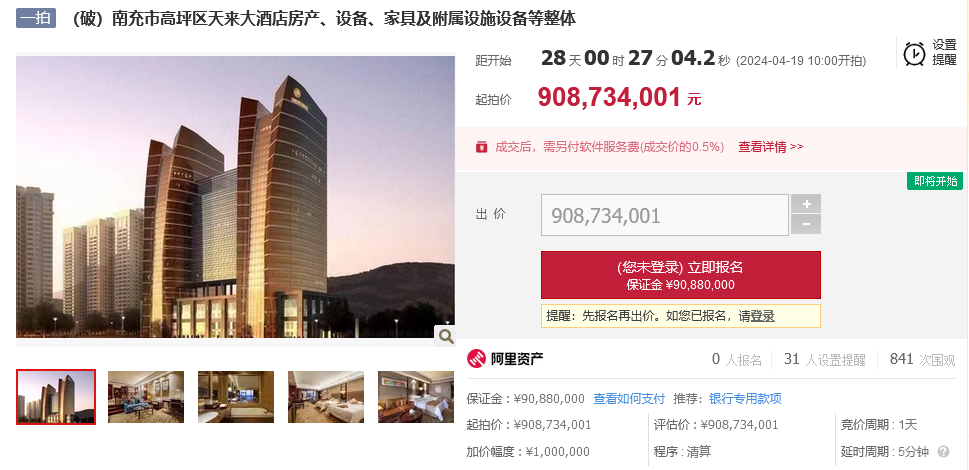Select the twin beds room thumbnail

[x=326, y=397]
